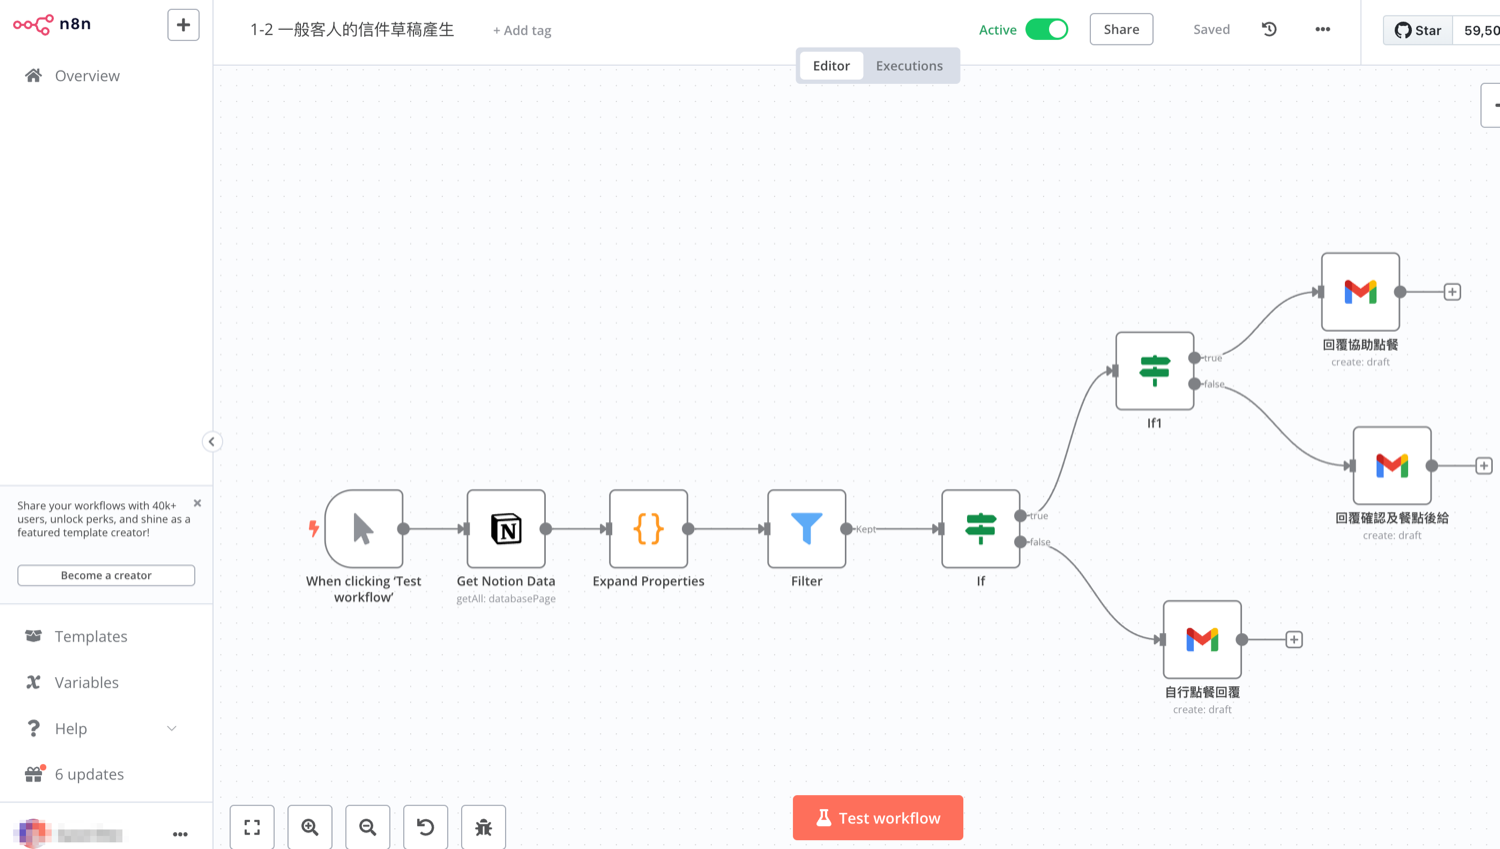Dismiss the creator promotion banner
The width and height of the screenshot is (1500, 849).
pyautogui.click(x=197, y=503)
